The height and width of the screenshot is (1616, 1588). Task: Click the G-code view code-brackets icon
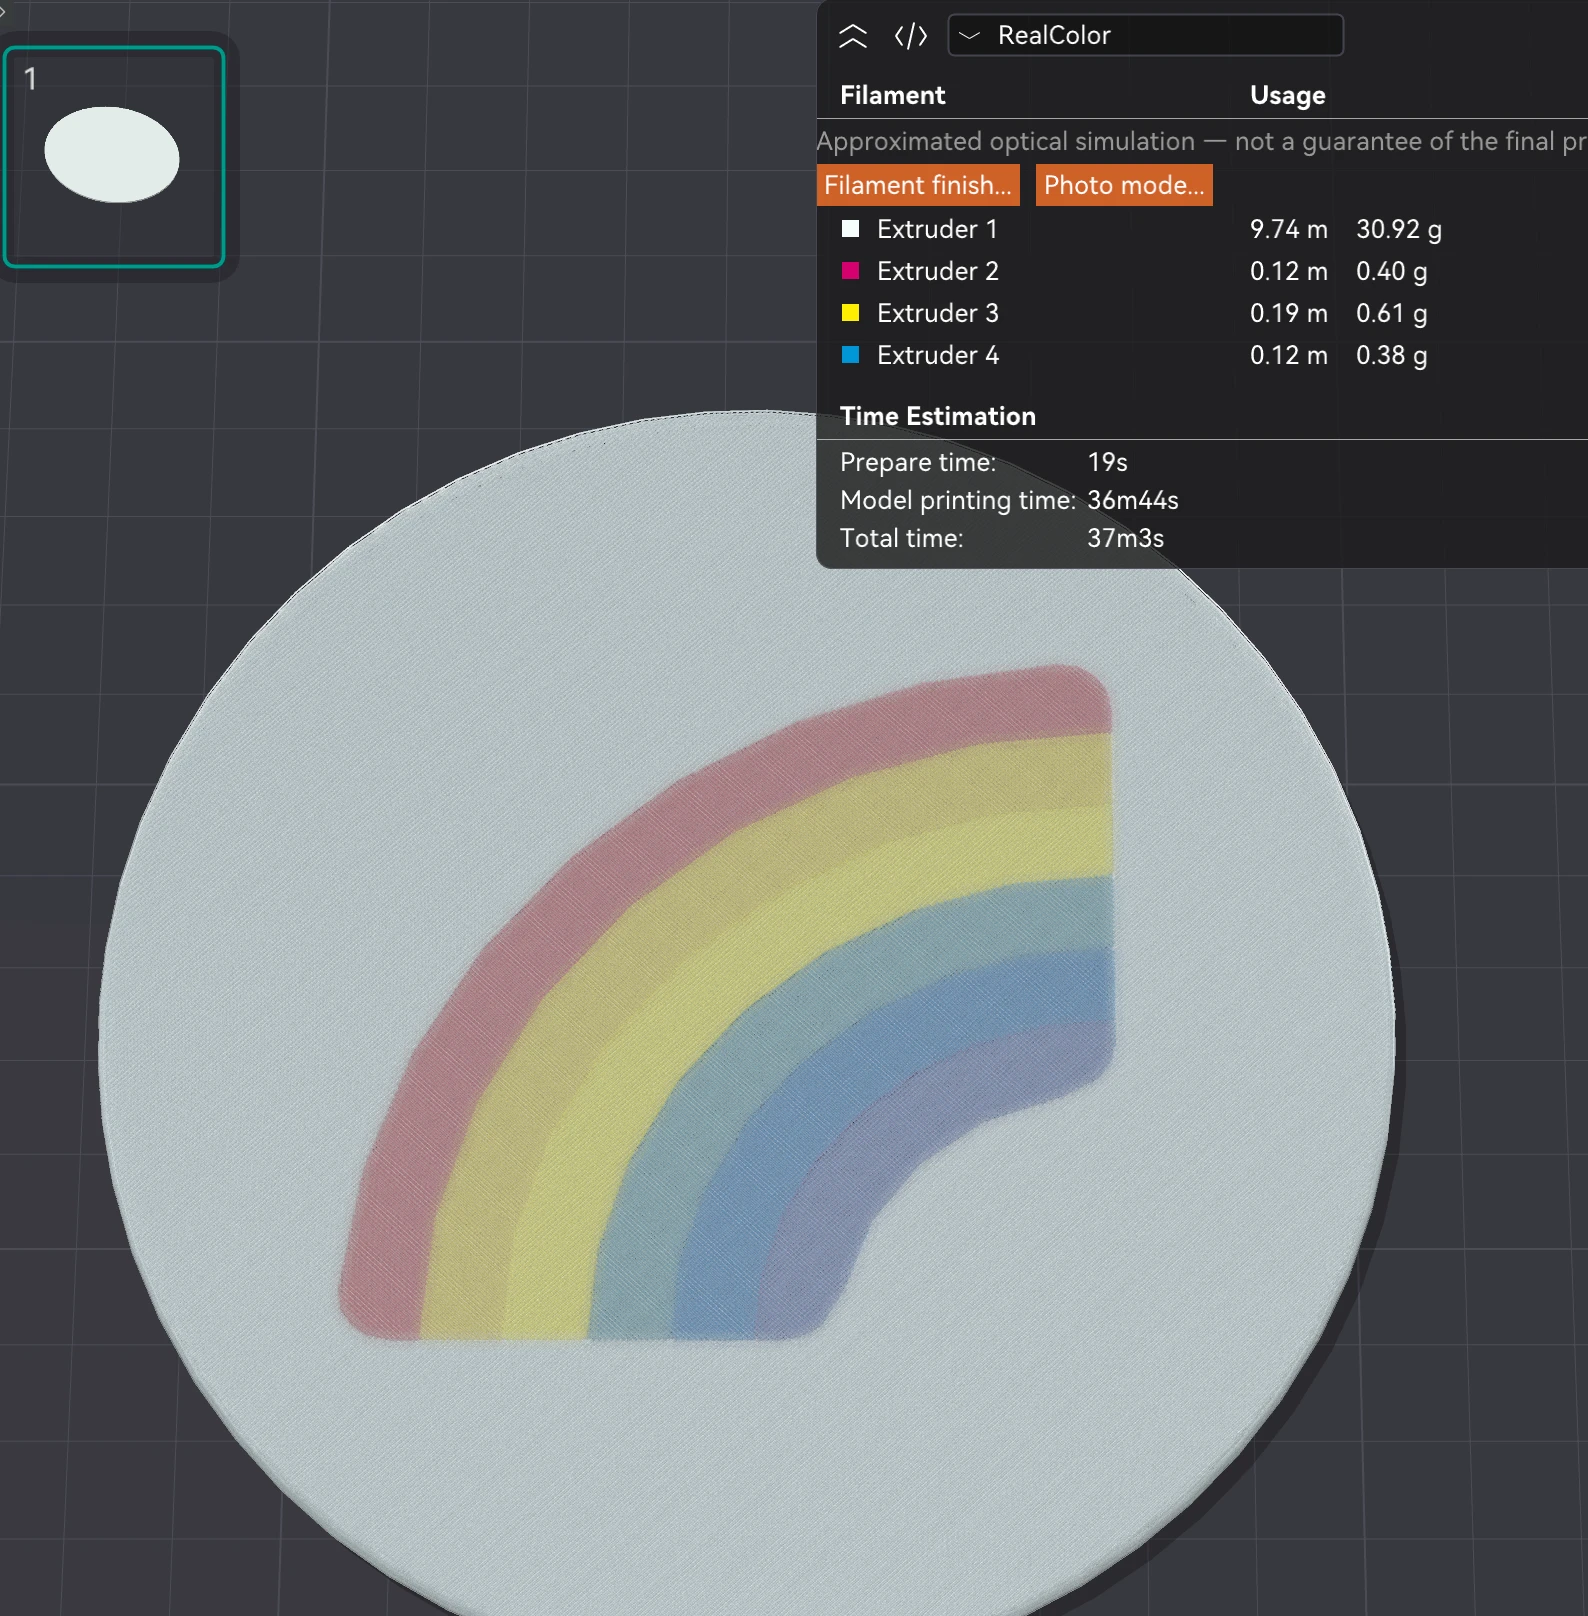pyautogui.click(x=911, y=36)
